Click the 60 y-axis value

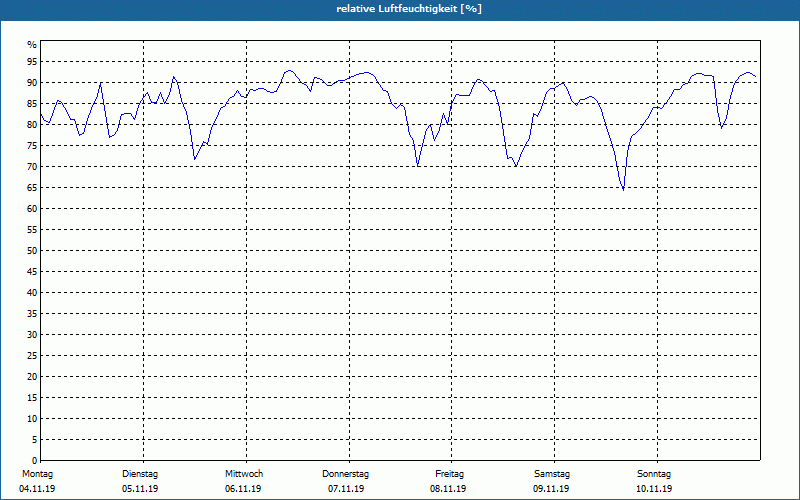pos(32,209)
